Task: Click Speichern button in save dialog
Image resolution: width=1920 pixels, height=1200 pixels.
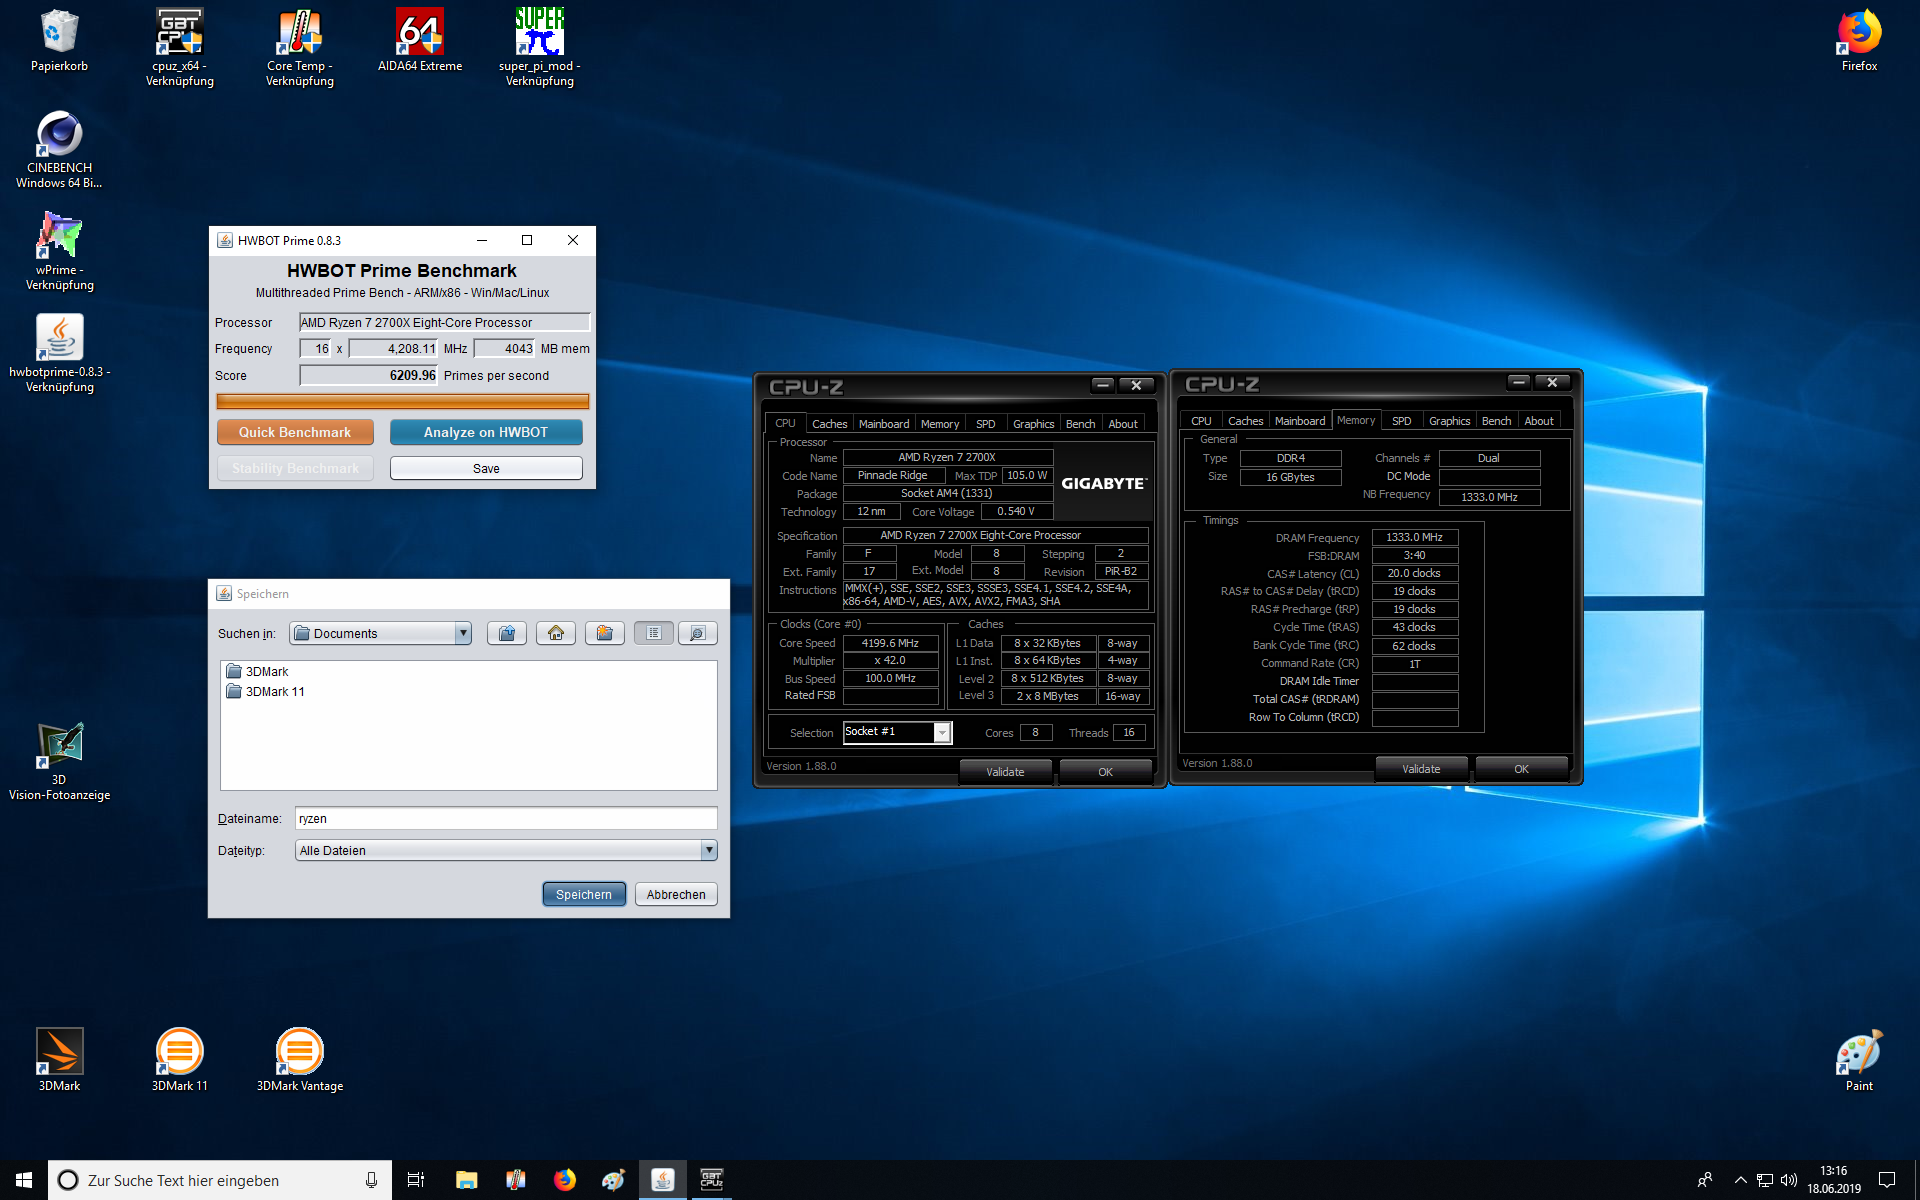Action: coord(584,894)
